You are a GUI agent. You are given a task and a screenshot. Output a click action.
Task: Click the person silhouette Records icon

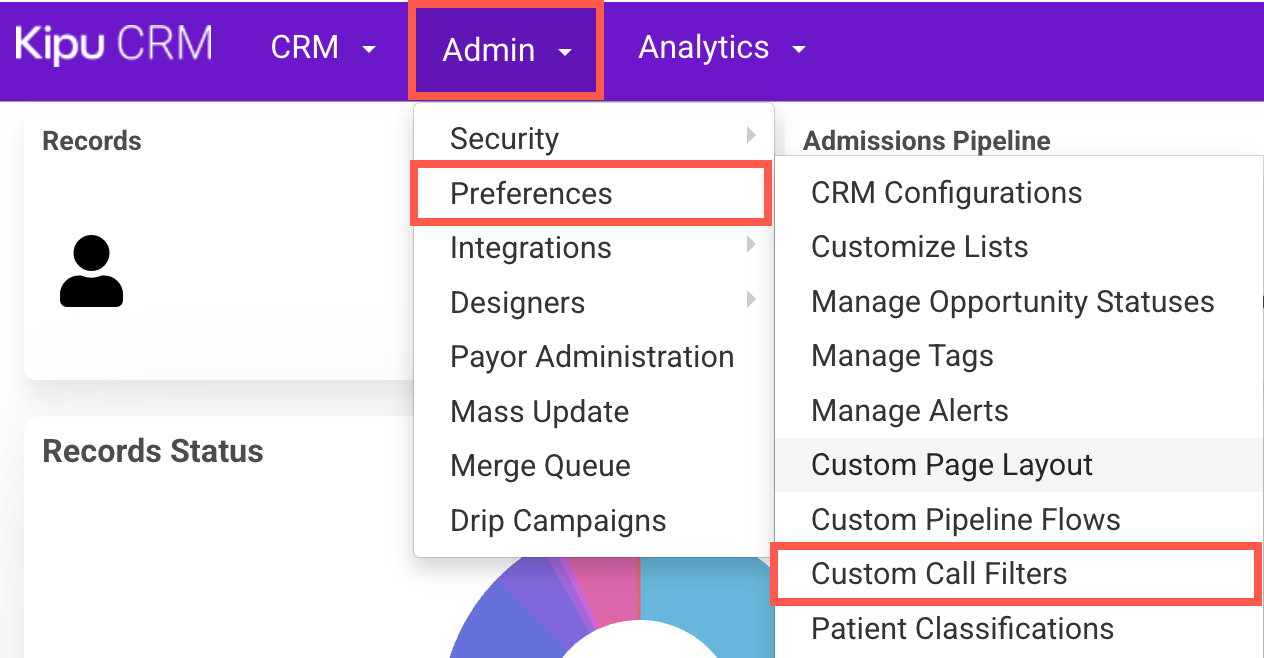(x=91, y=271)
